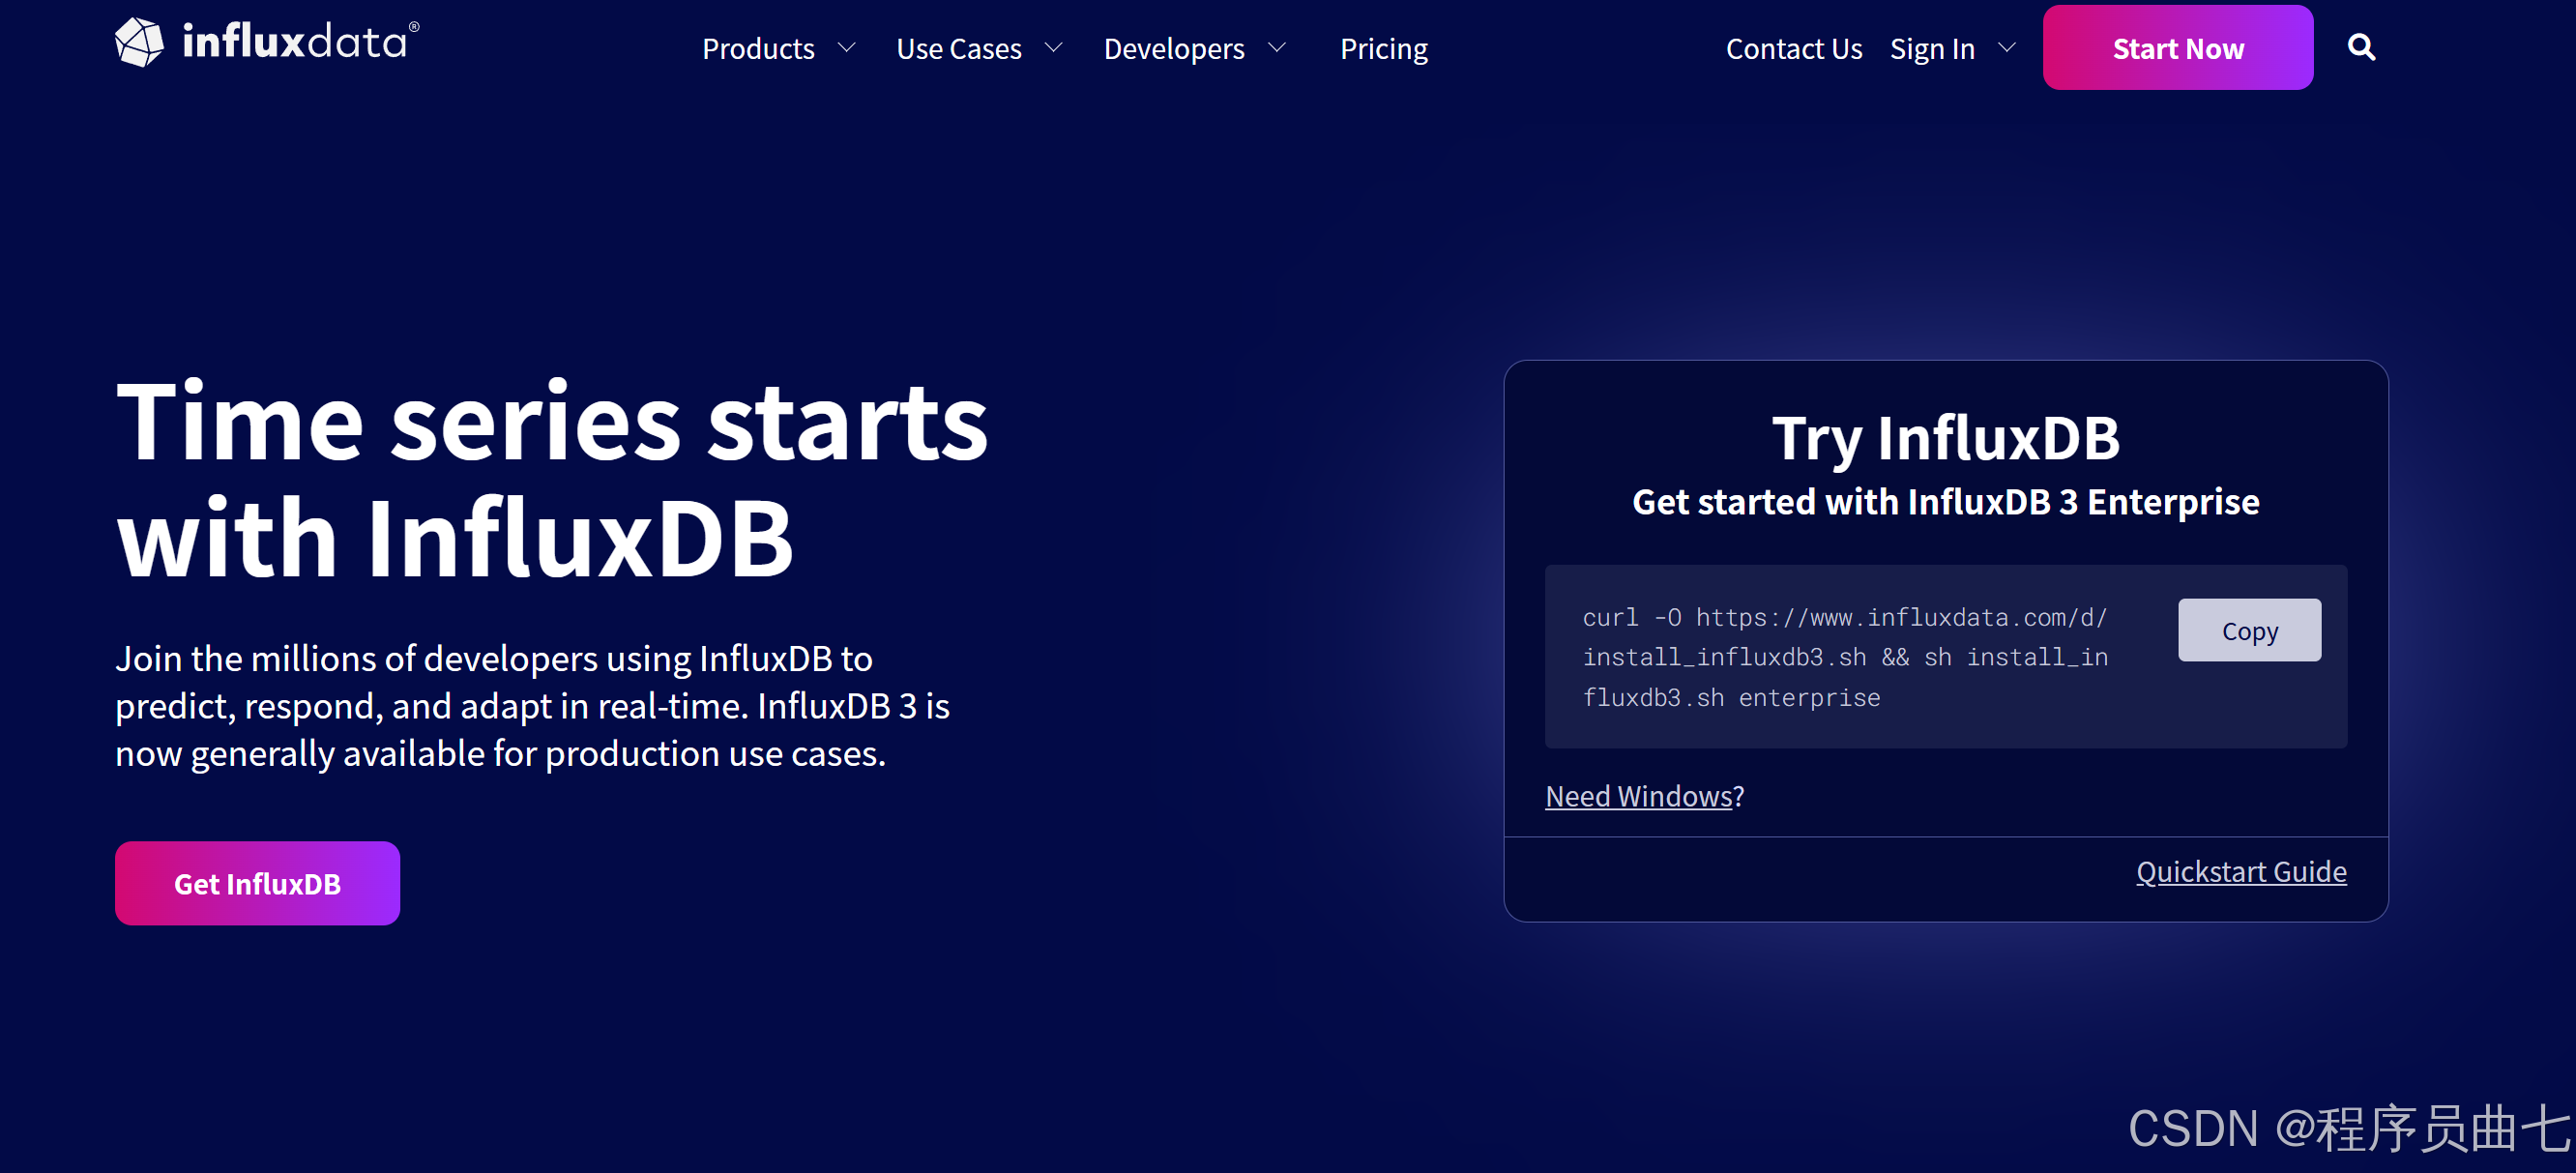Expand the Use Cases chevron

1053,48
